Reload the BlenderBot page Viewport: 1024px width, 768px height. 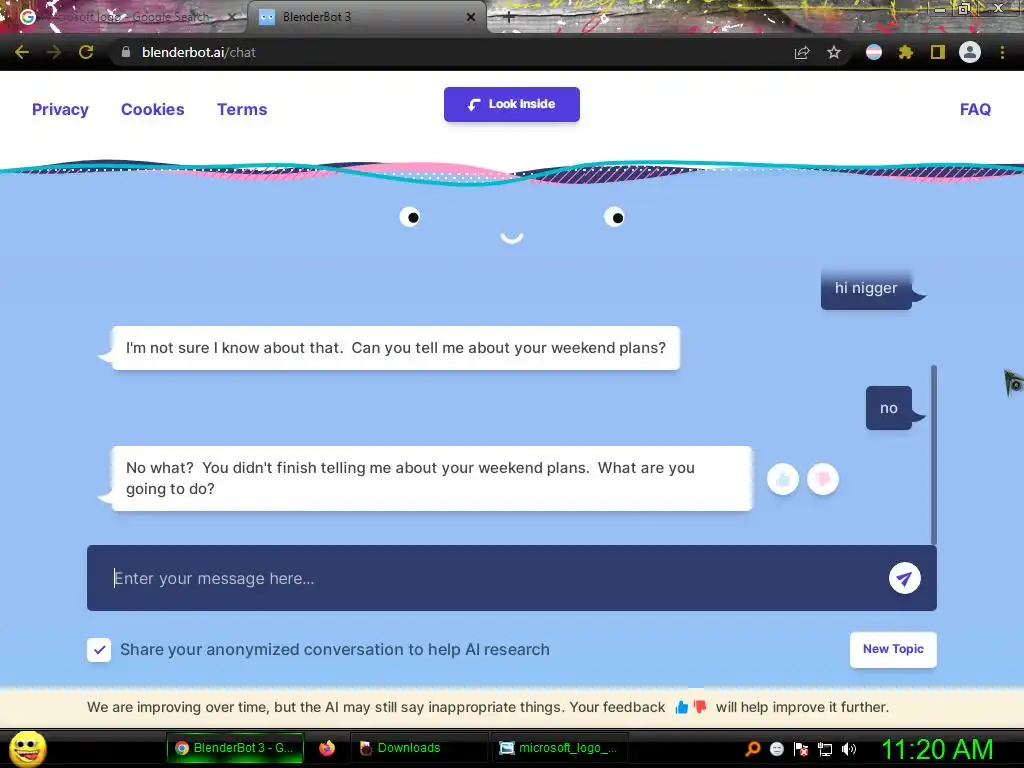[86, 52]
